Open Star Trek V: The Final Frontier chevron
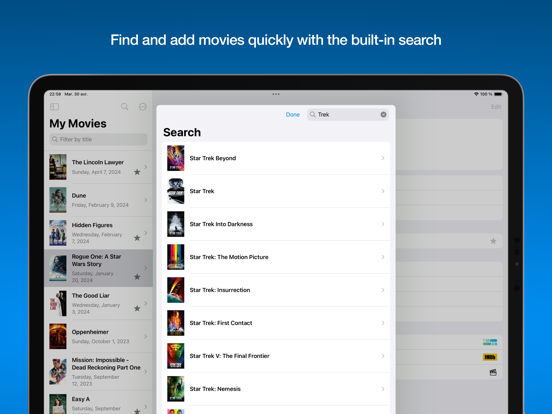The height and width of the screenshot is (414, 552). click(383, 356)
